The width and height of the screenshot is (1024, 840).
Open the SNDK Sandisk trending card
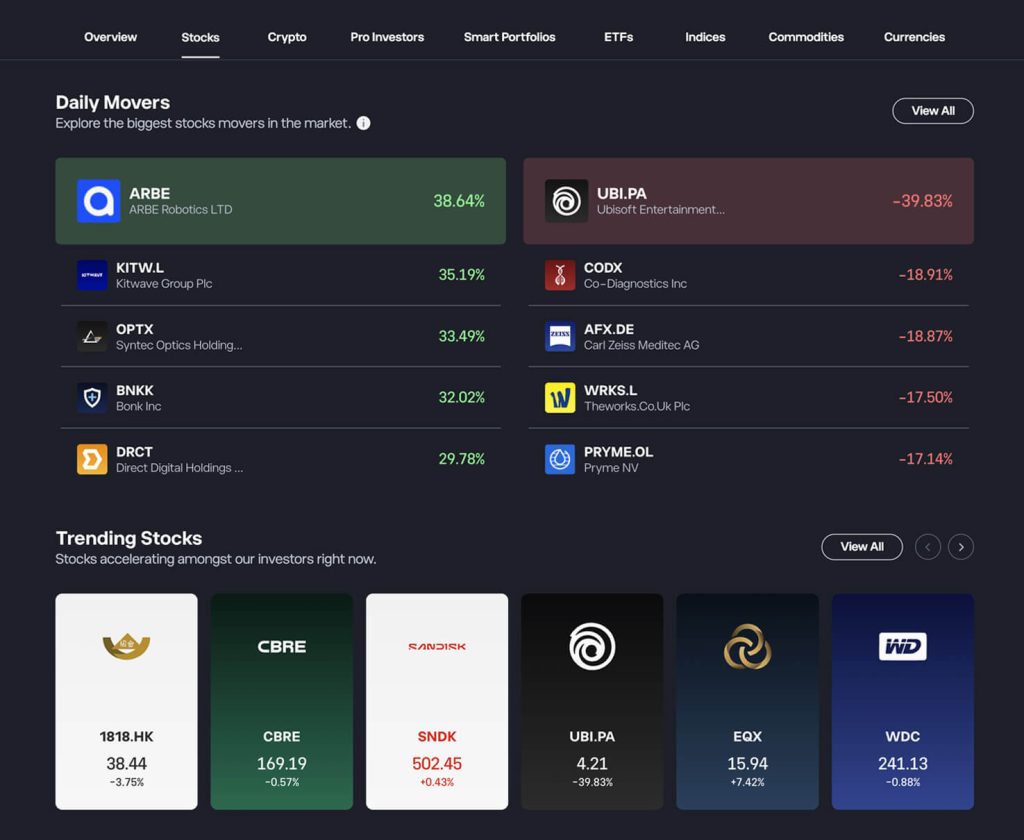pos(437,702)
